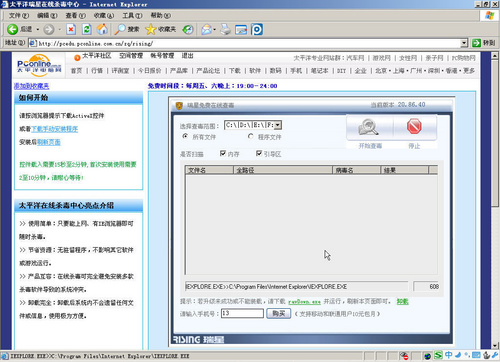
Task: Open the 编辑 (Edit) menu
Action: click(47, 15)
